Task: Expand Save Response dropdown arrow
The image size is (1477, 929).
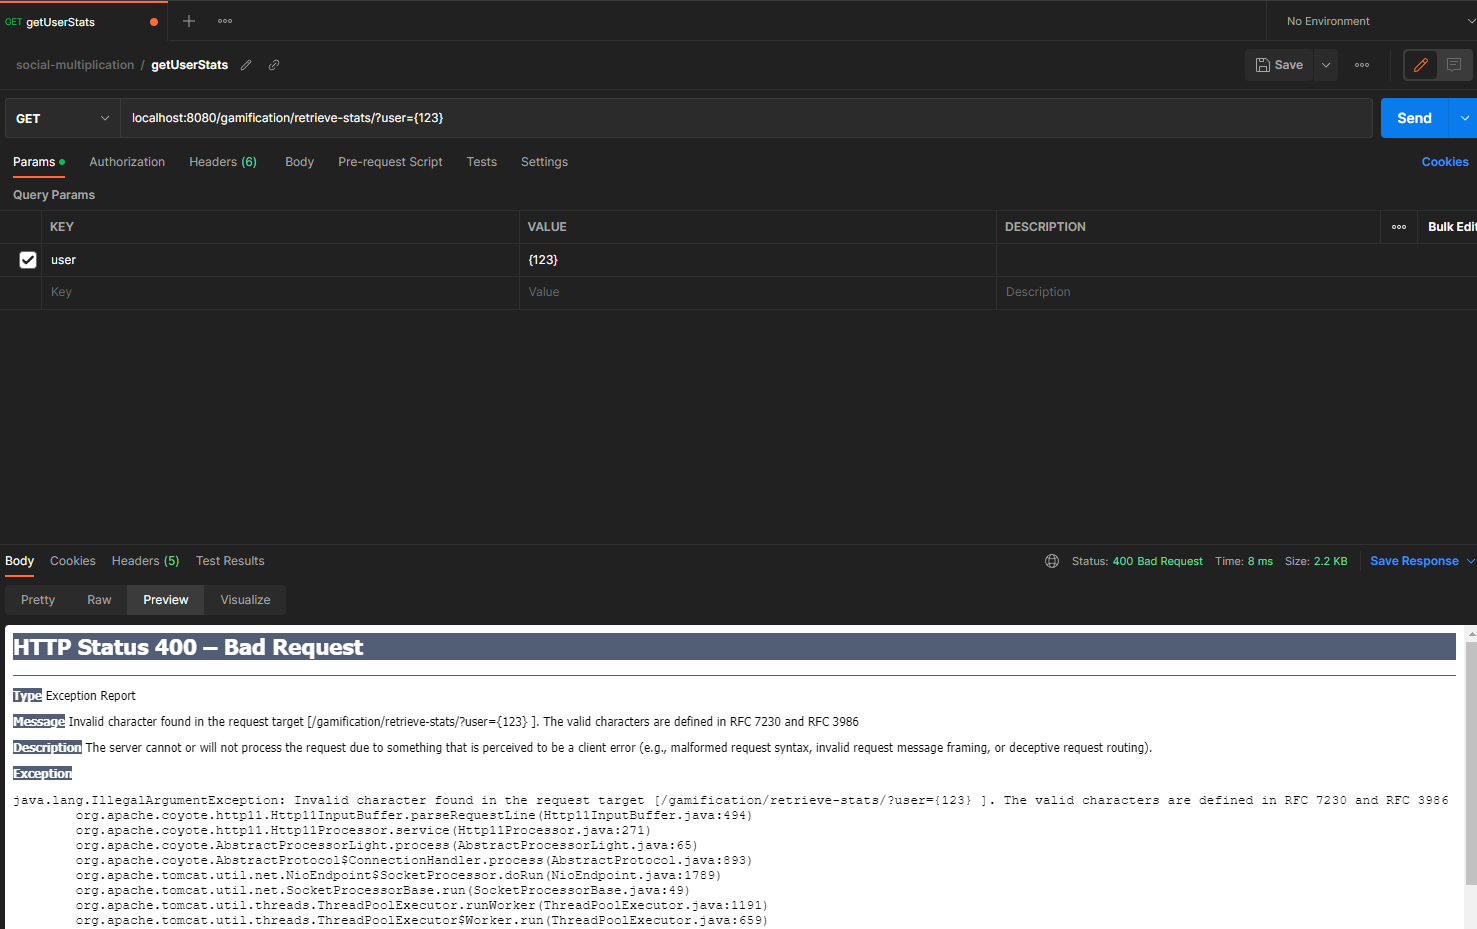Action: pos(1470,561)
